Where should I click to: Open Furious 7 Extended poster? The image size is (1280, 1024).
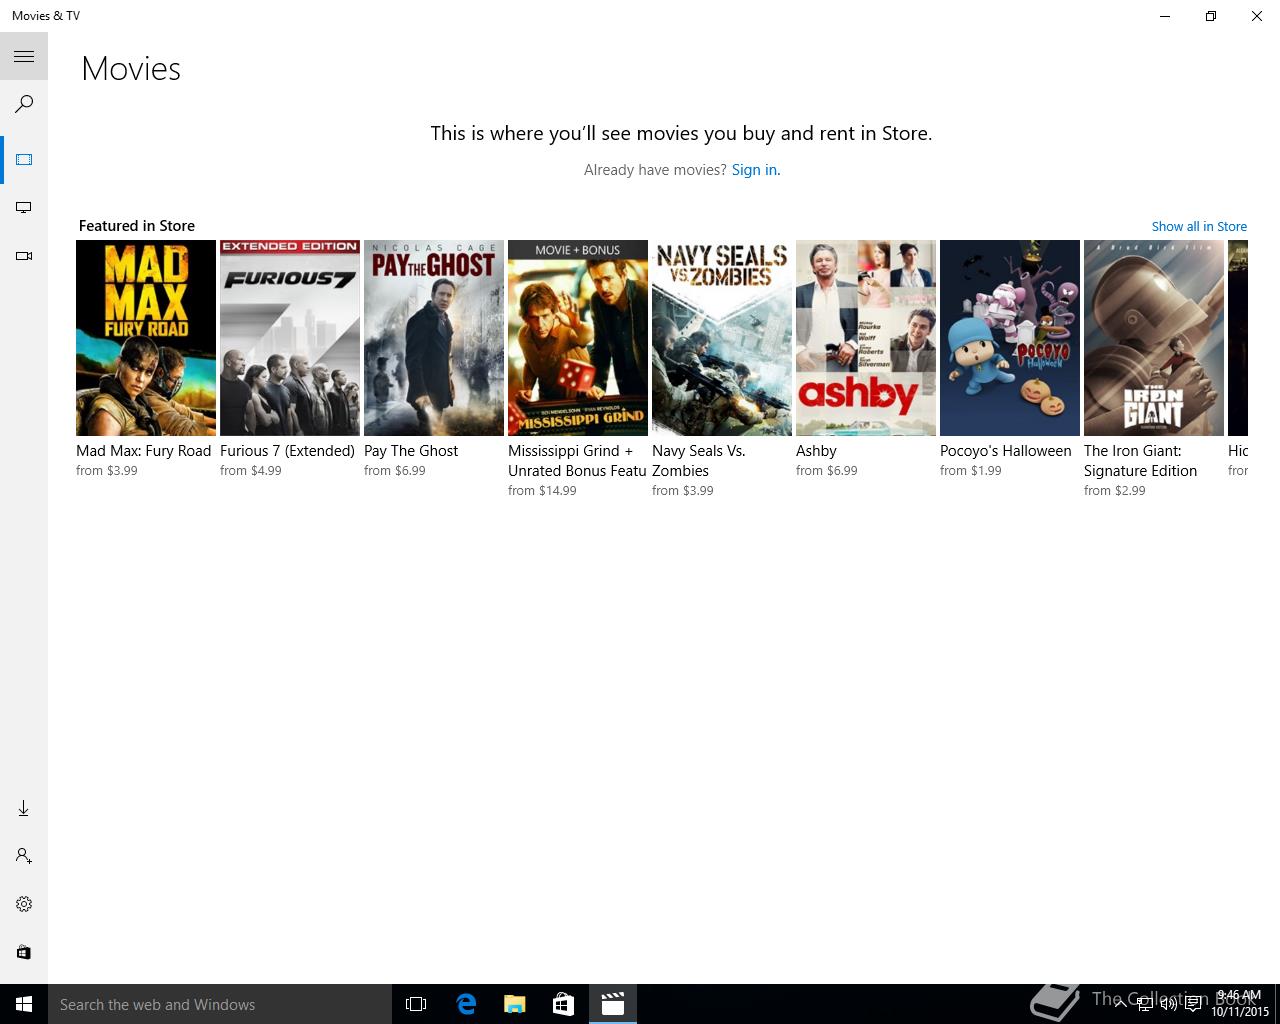point(290,338)
